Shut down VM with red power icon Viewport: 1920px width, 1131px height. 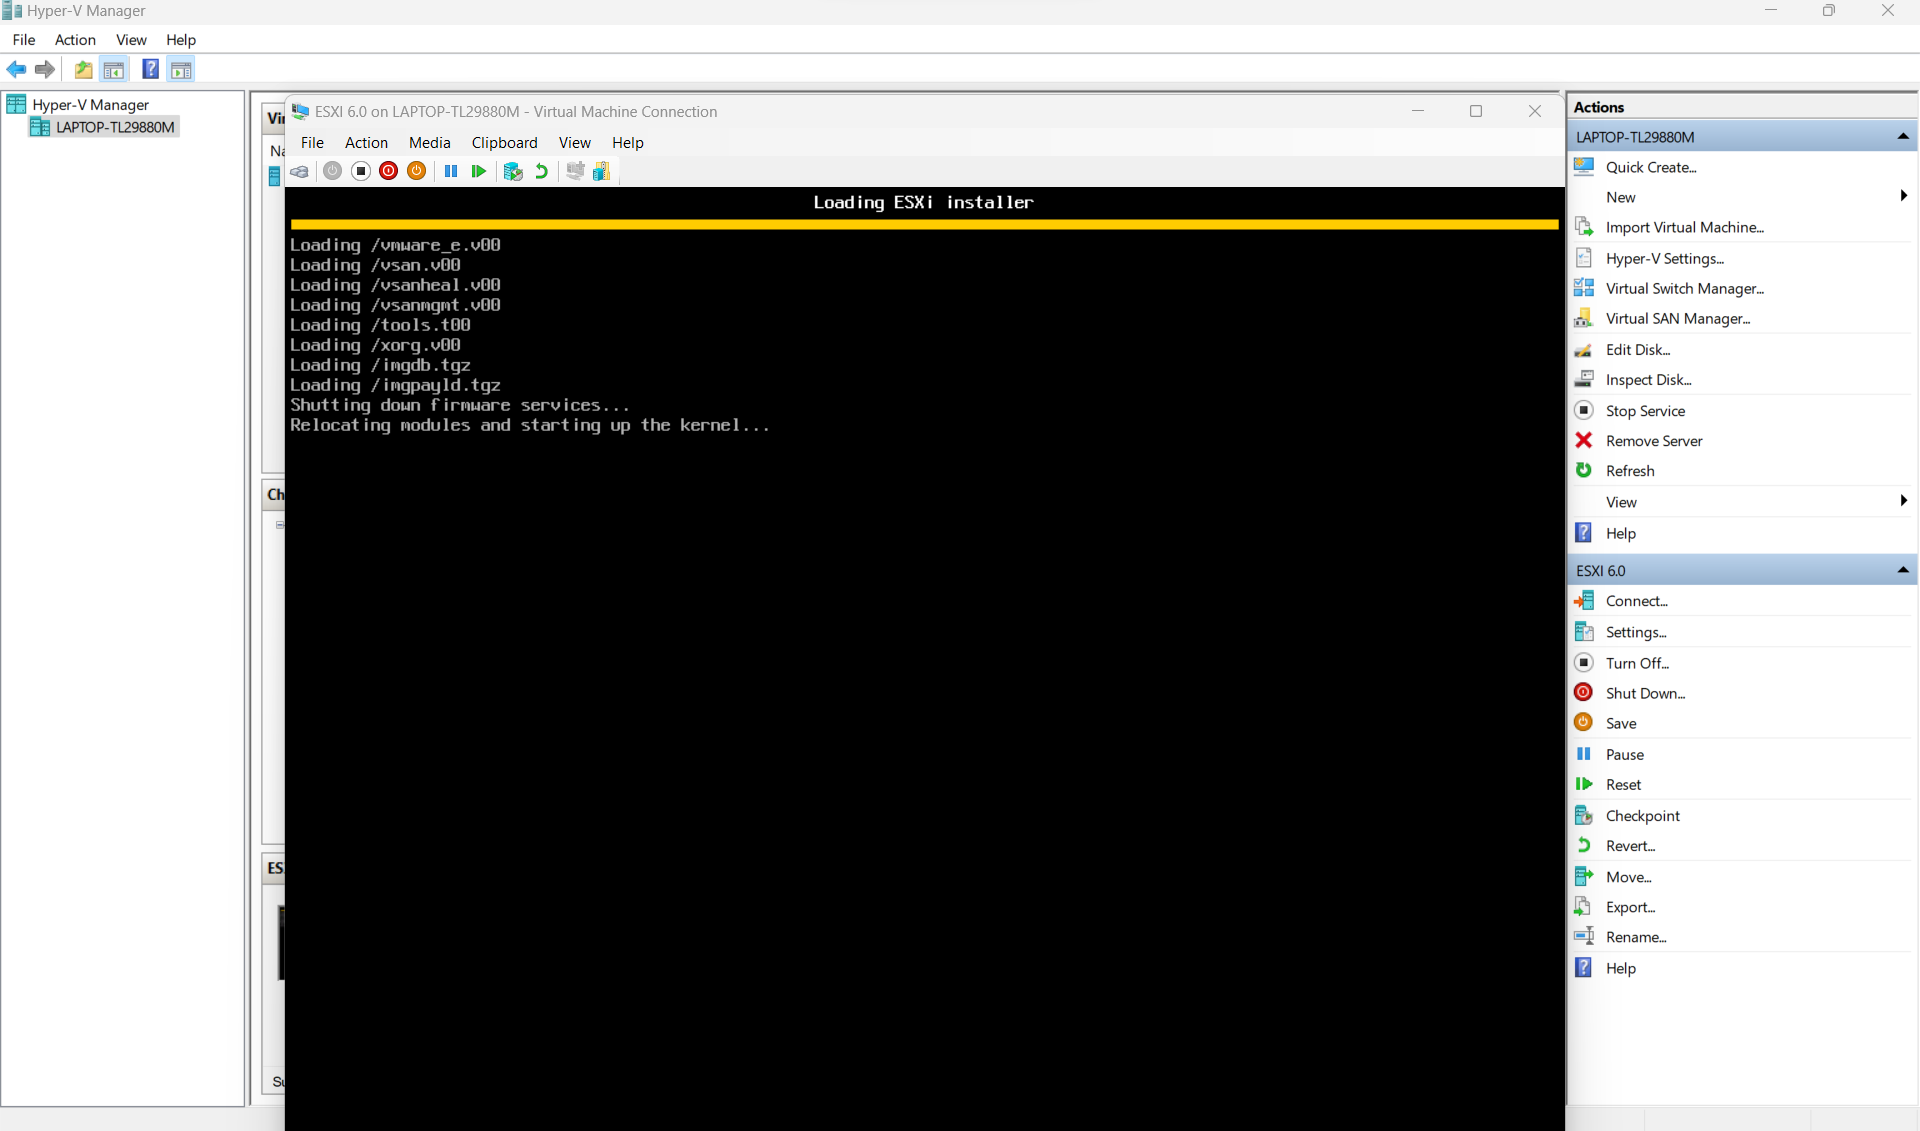pyautogui.click(x=389, y=171)
